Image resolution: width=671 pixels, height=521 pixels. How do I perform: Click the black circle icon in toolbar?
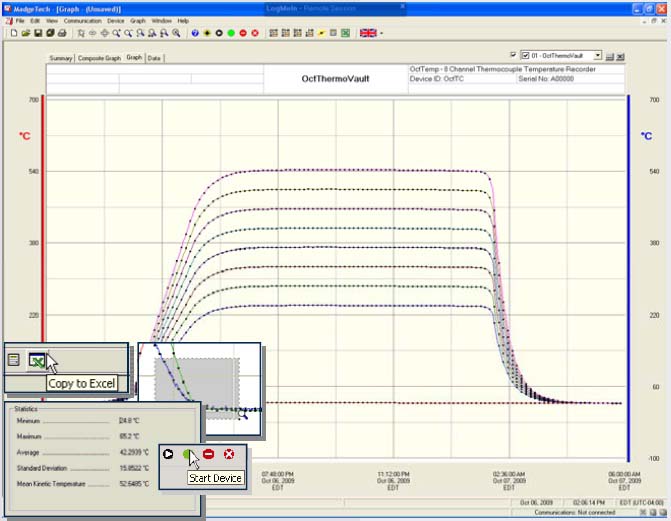[x=219, y=33]
